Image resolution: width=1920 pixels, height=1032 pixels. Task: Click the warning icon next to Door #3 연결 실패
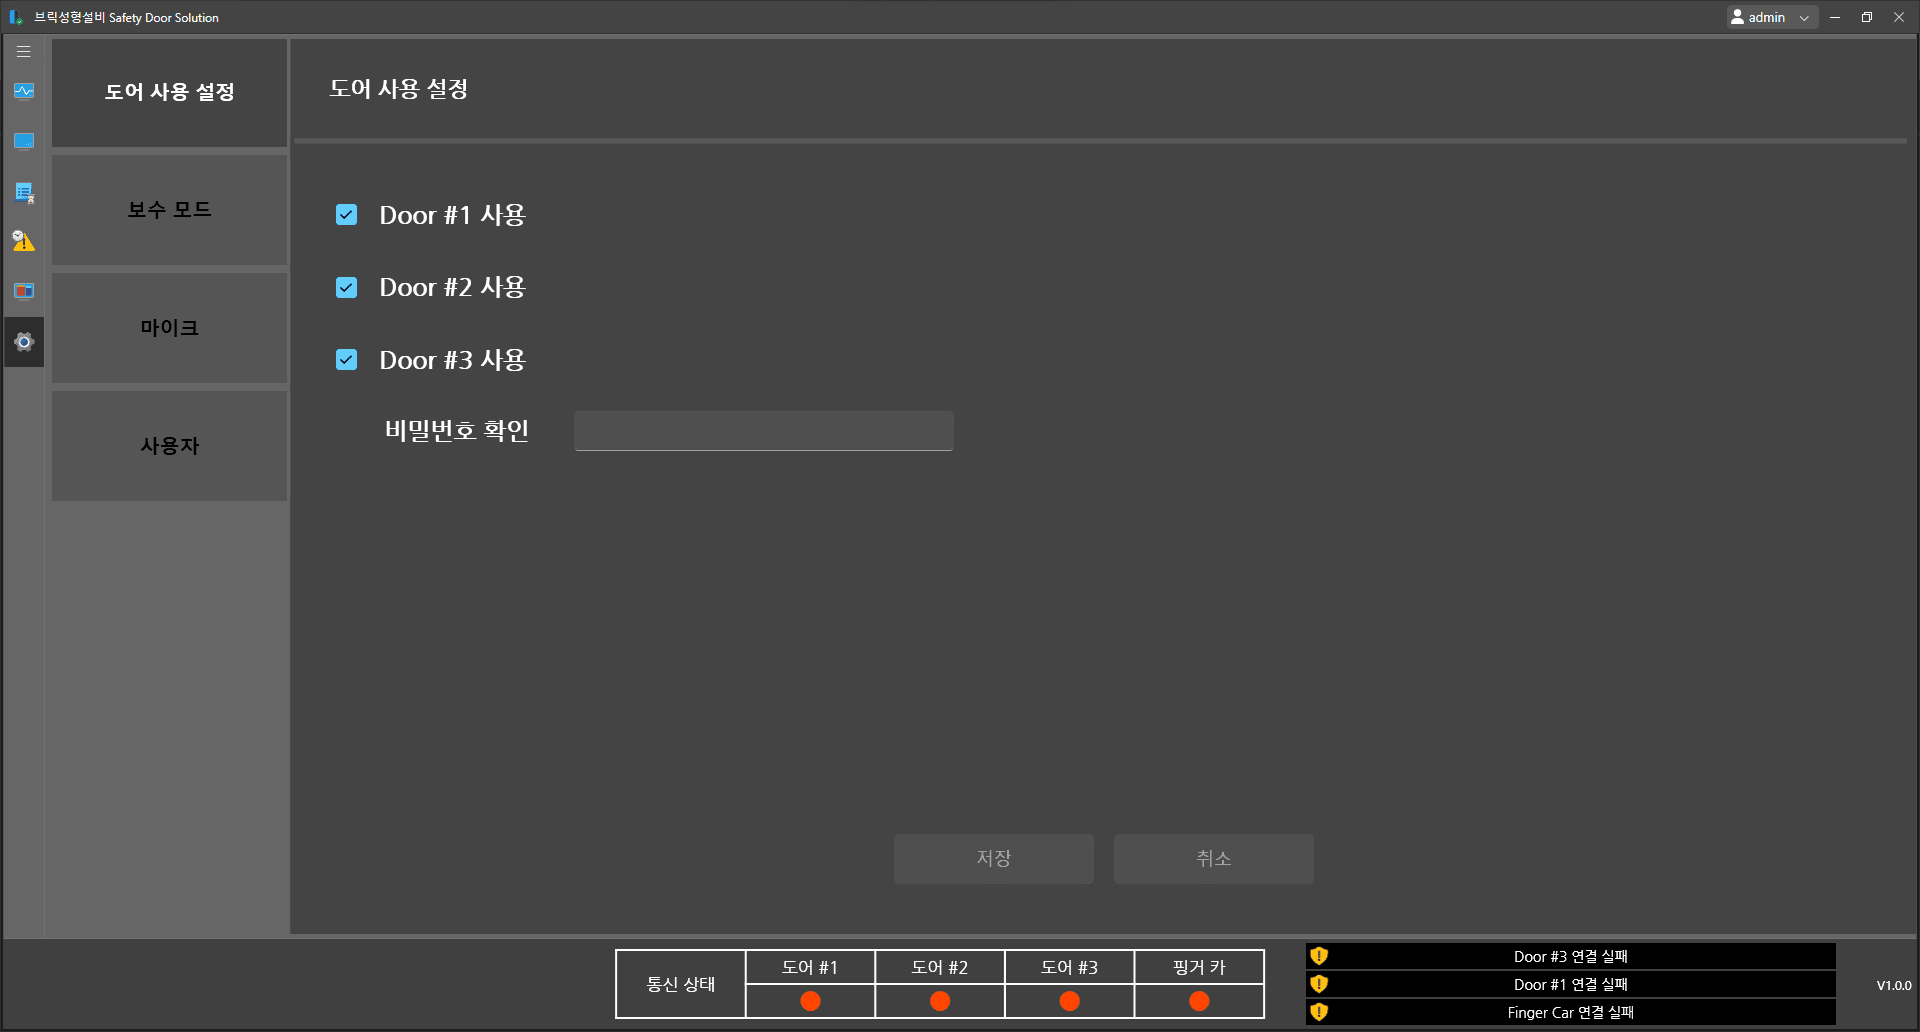click(x=1319, y=956)
